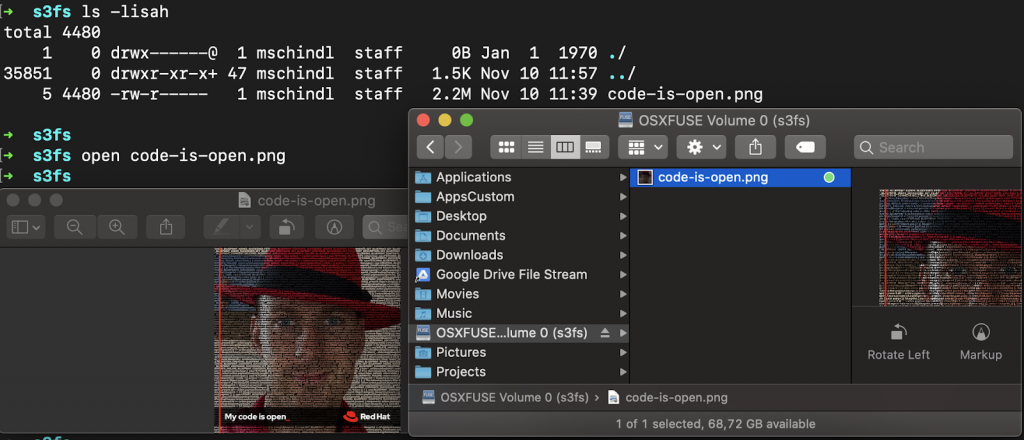
Task: Click the Finder share button
Action: pos(756,148)
